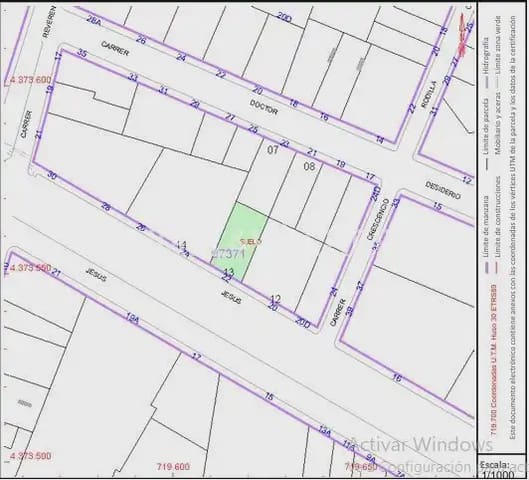Click street number 35

(x=82, y=53)
